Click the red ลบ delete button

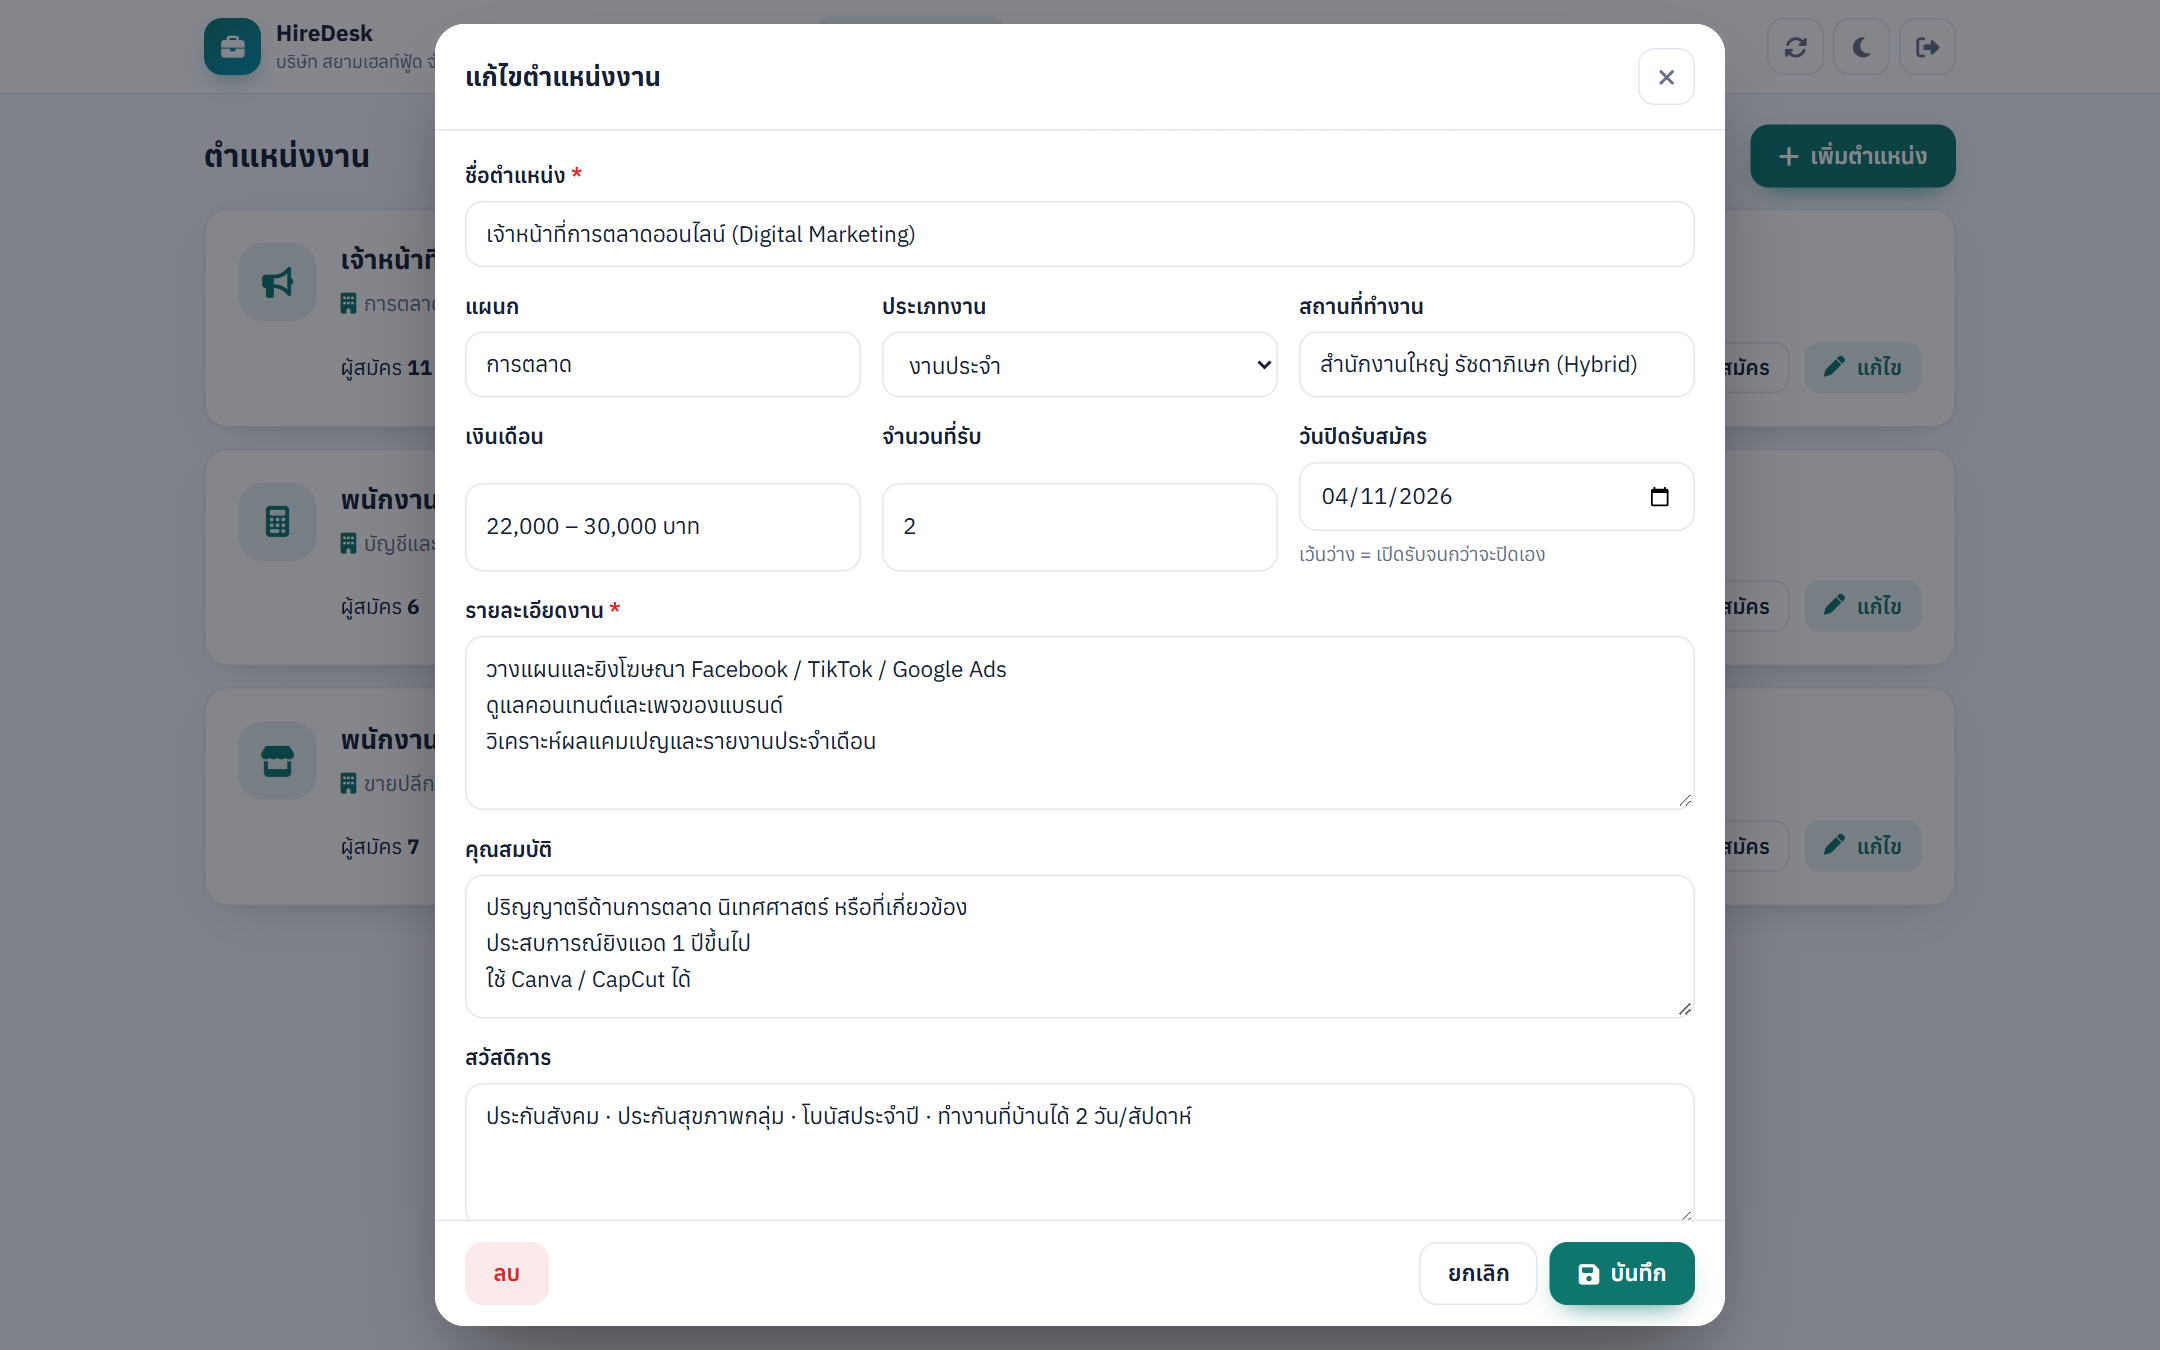pos(506,1273)
